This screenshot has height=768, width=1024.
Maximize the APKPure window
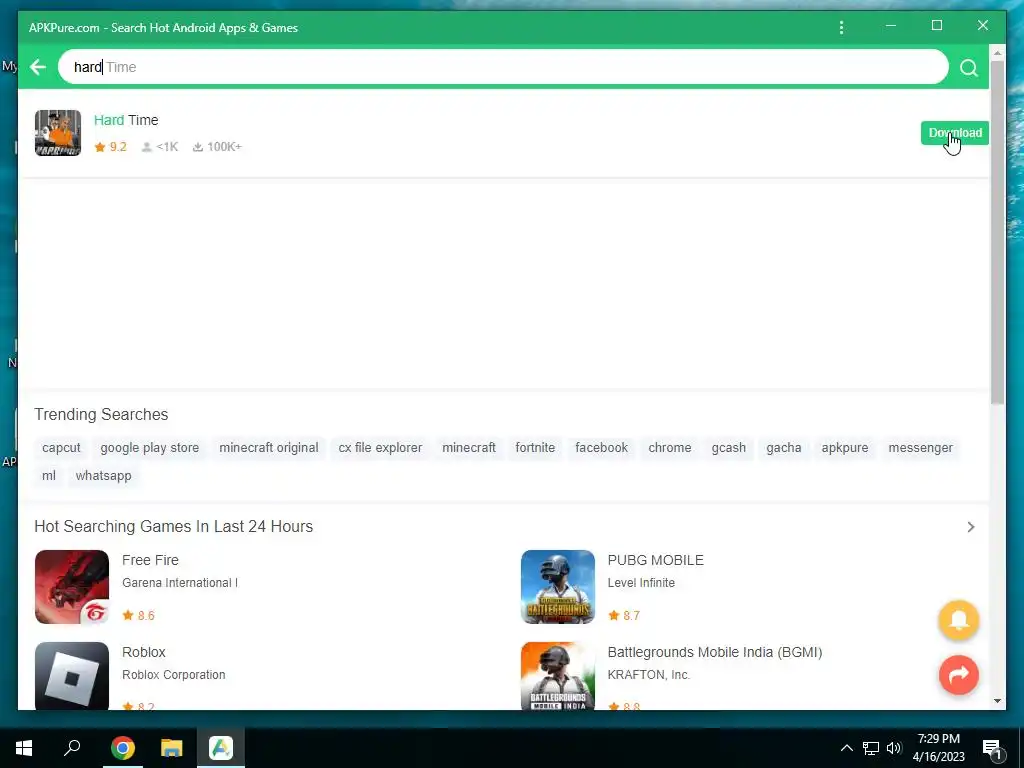click(936, 25)
